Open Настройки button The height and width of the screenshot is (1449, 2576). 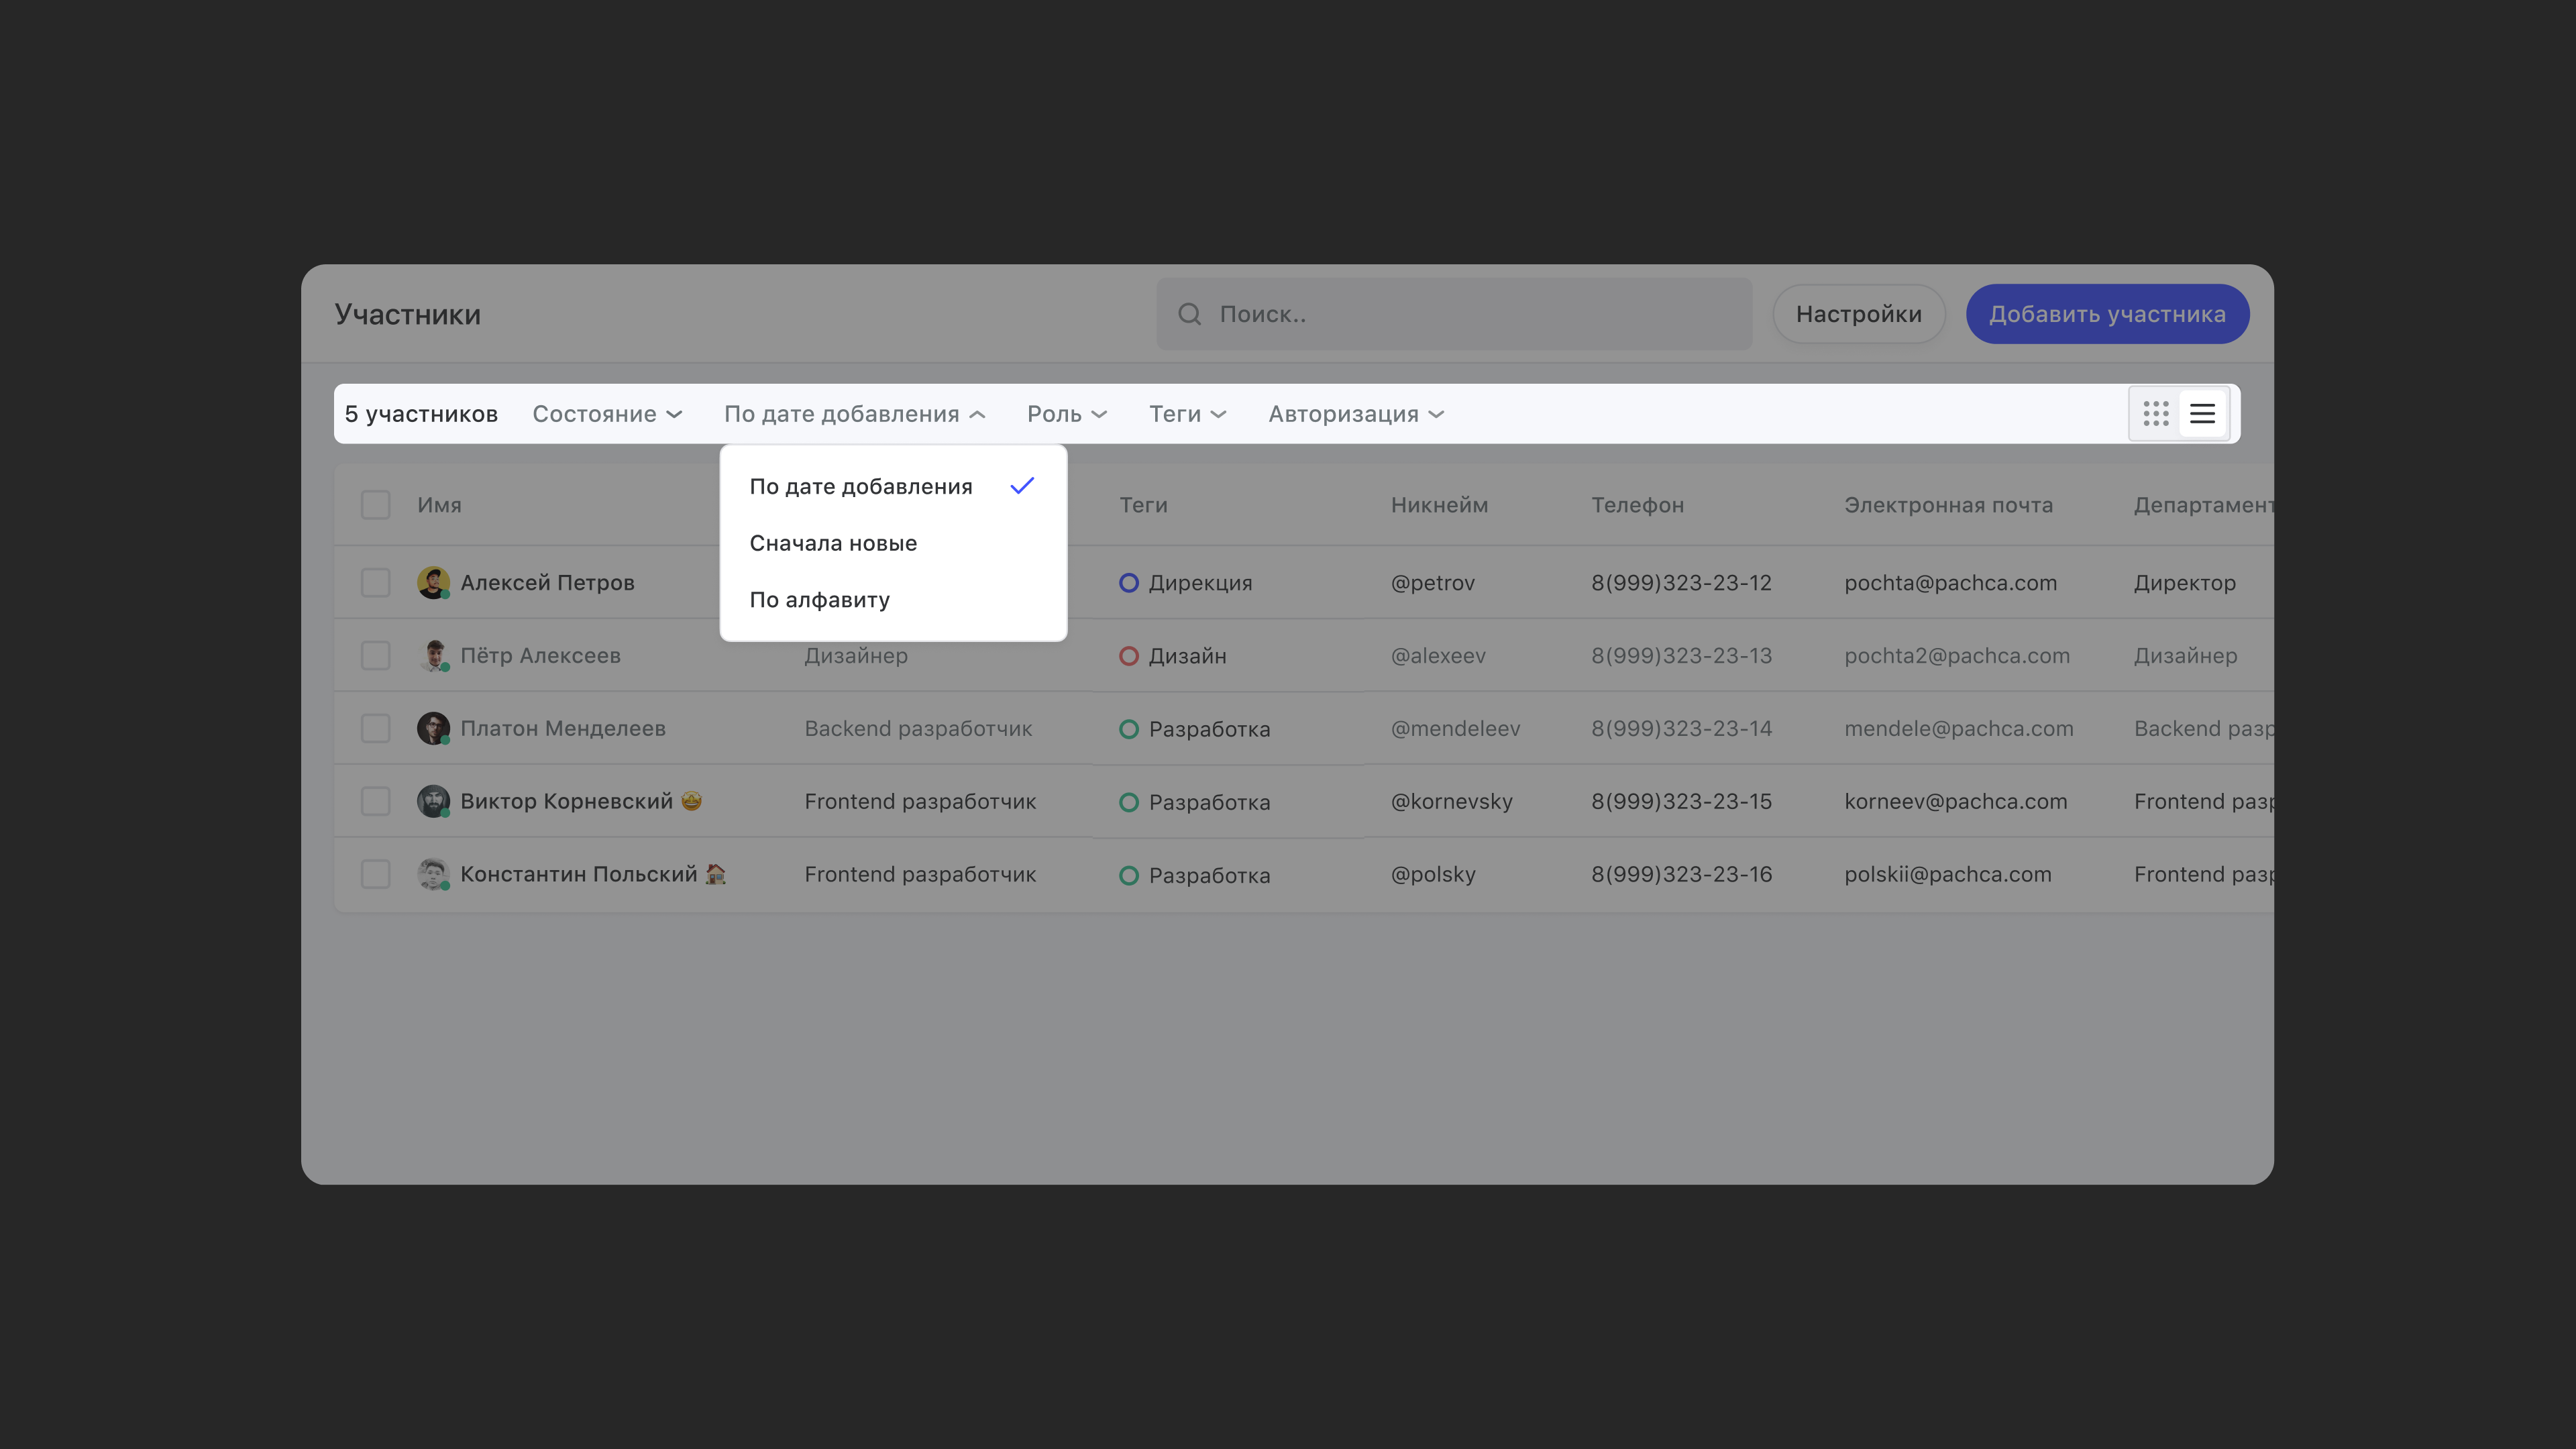click(x=1858, y=314)
